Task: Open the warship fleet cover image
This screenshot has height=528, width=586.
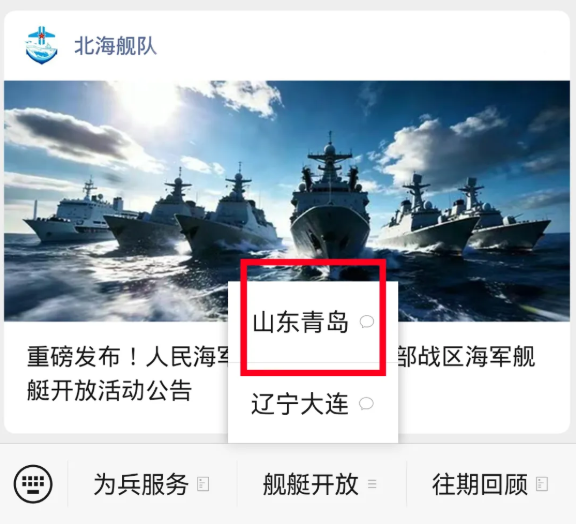Action: tap(292, 204)
